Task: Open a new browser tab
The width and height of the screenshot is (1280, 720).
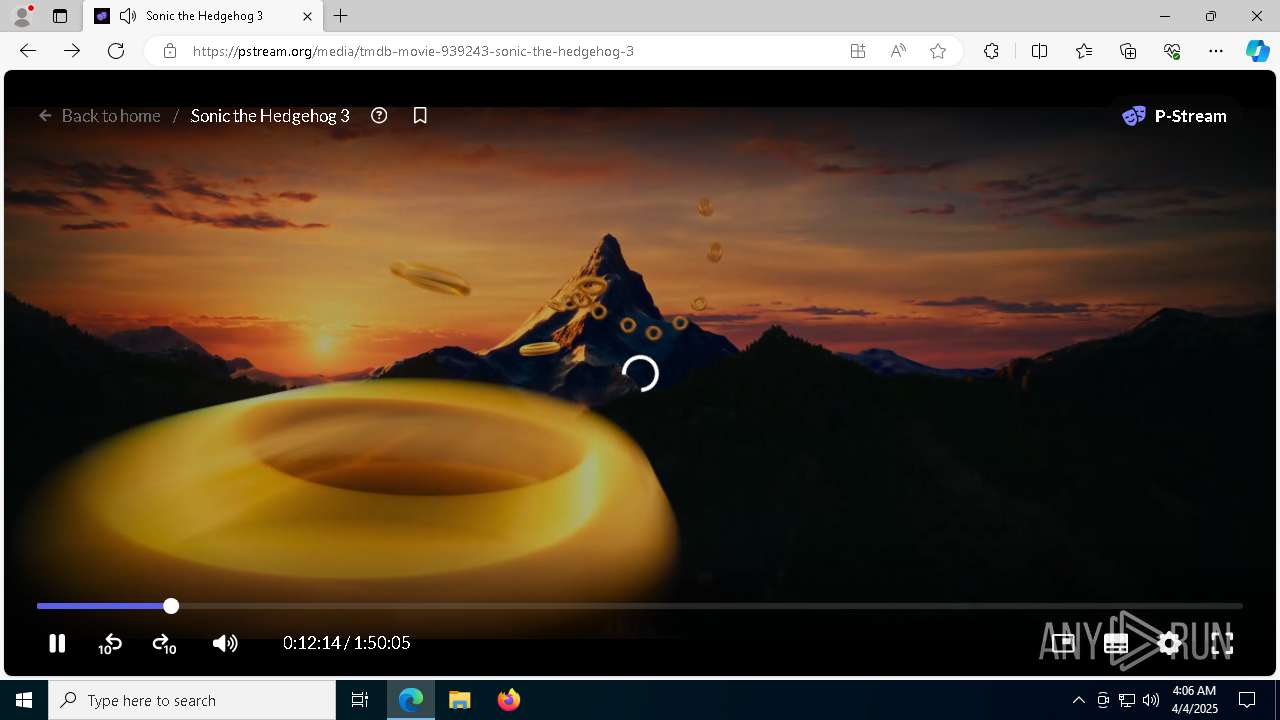Action: click(341, 16)
